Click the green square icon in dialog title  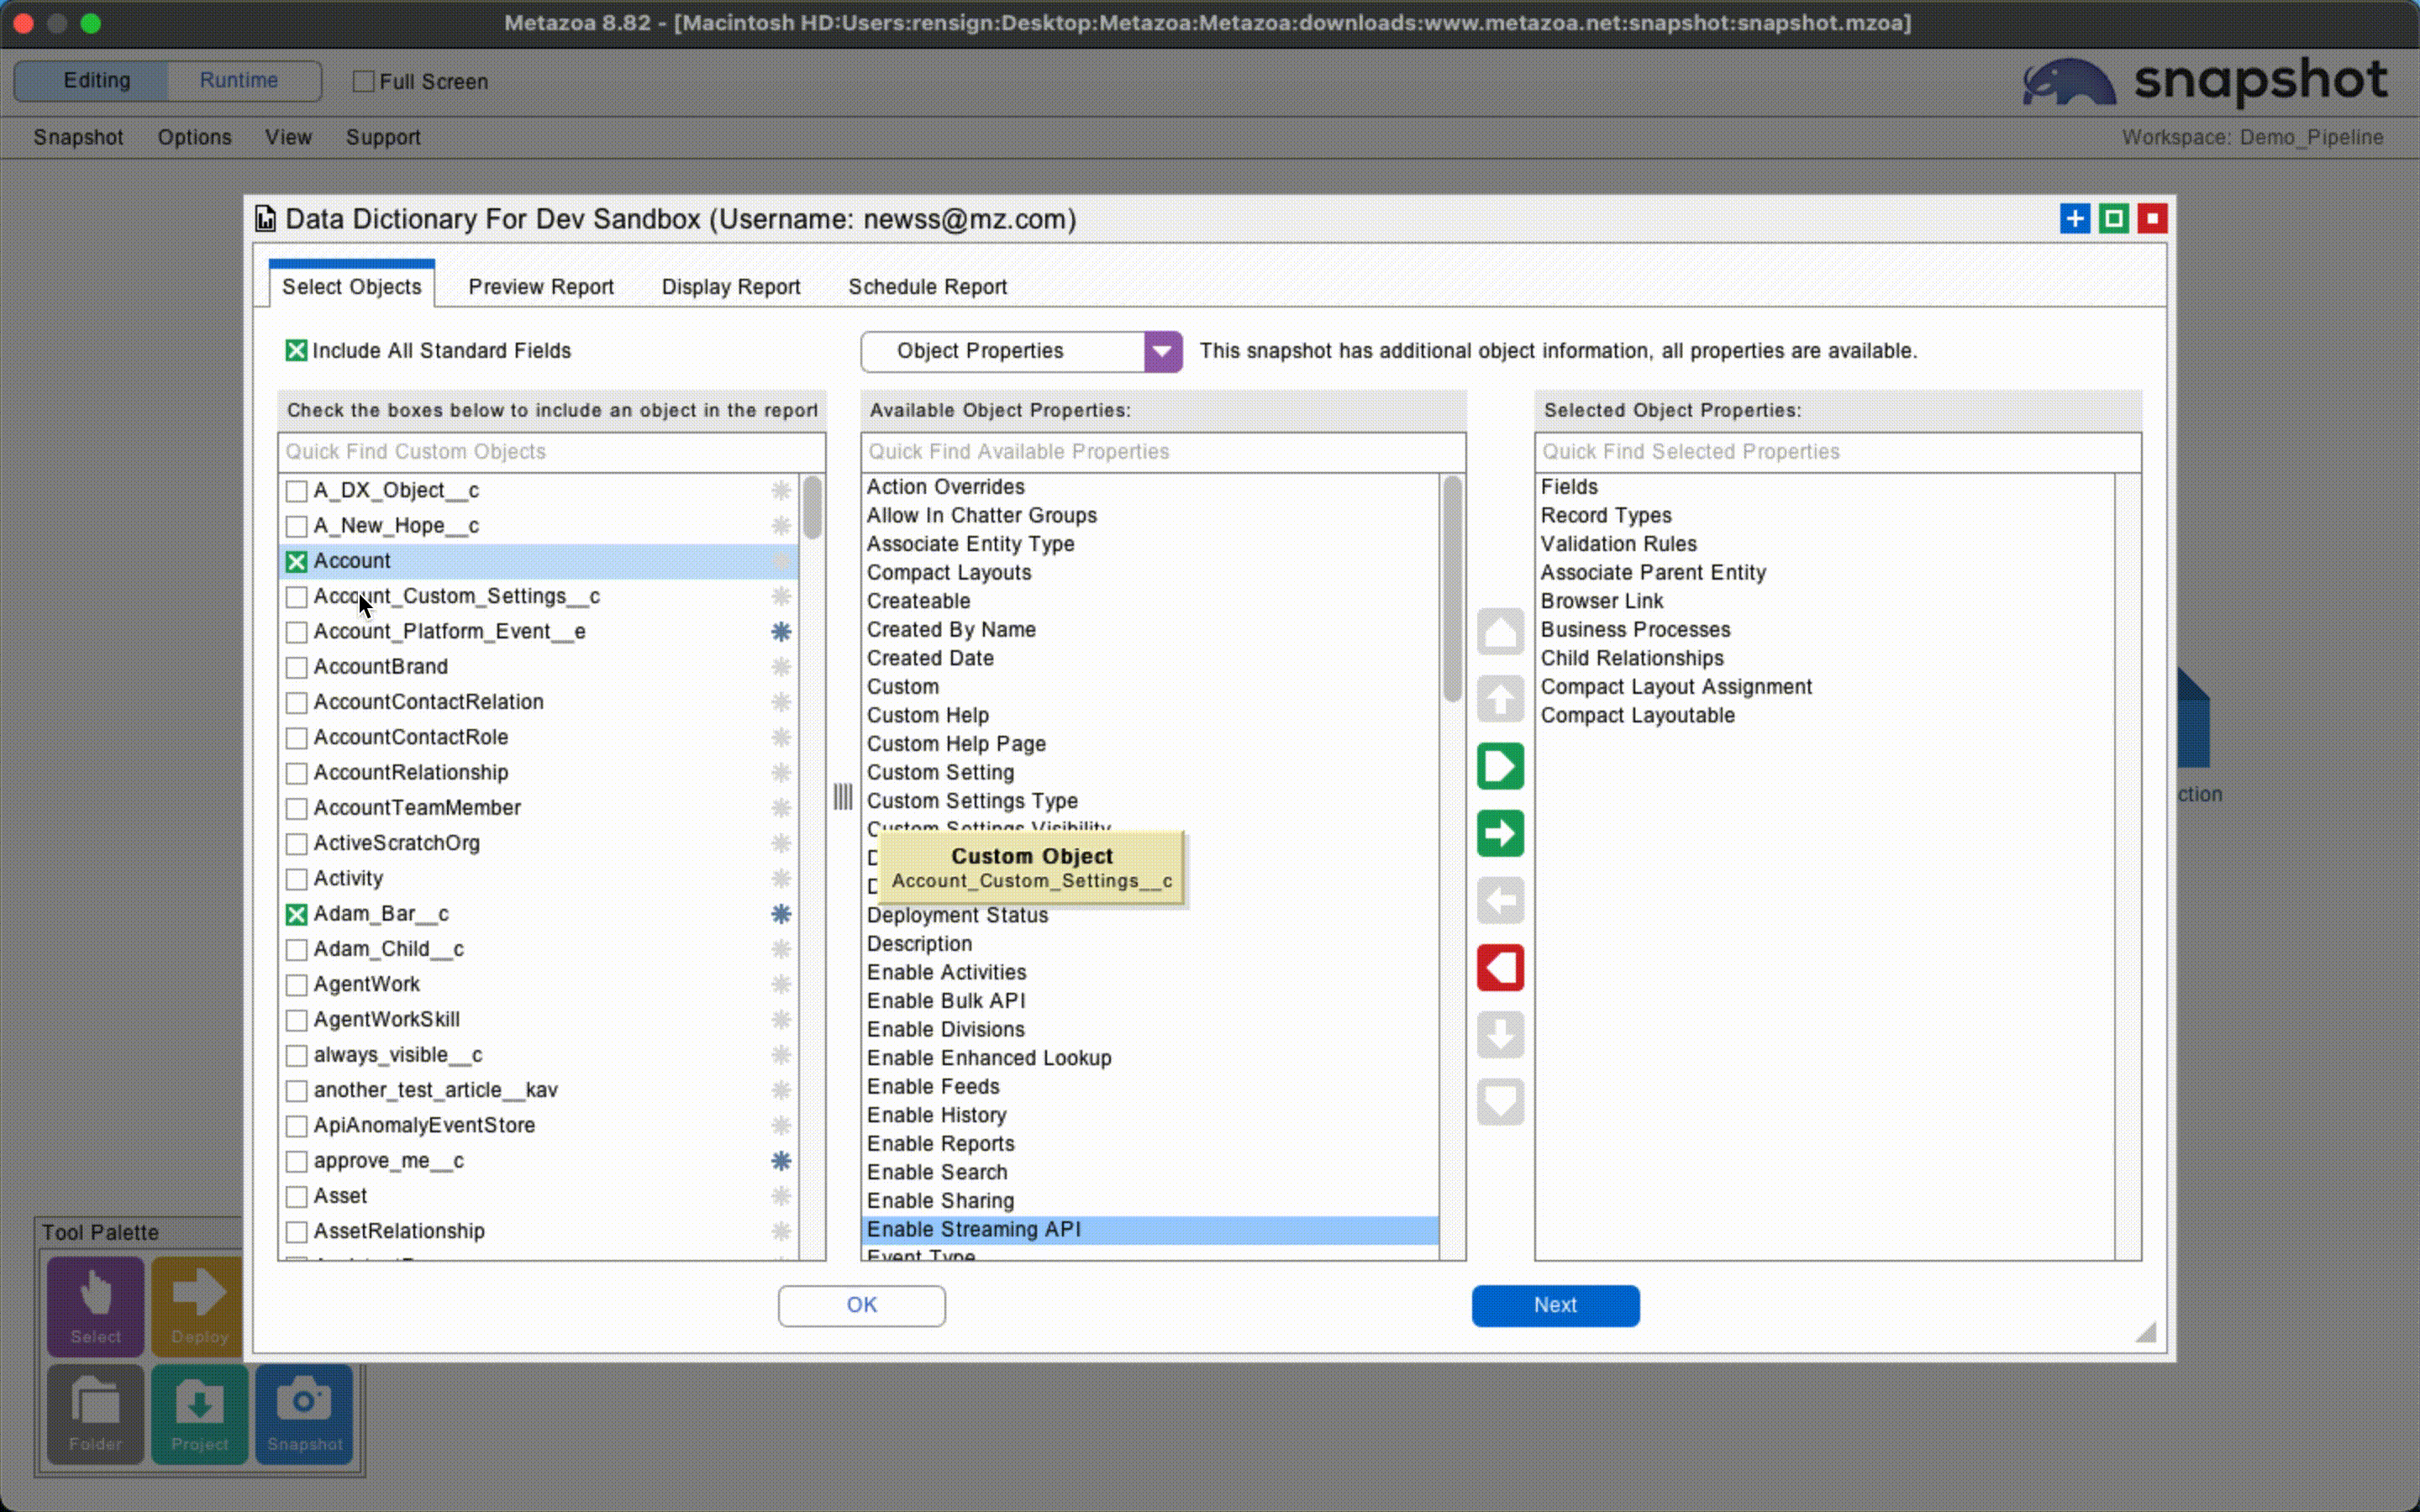click(2113, 218)
